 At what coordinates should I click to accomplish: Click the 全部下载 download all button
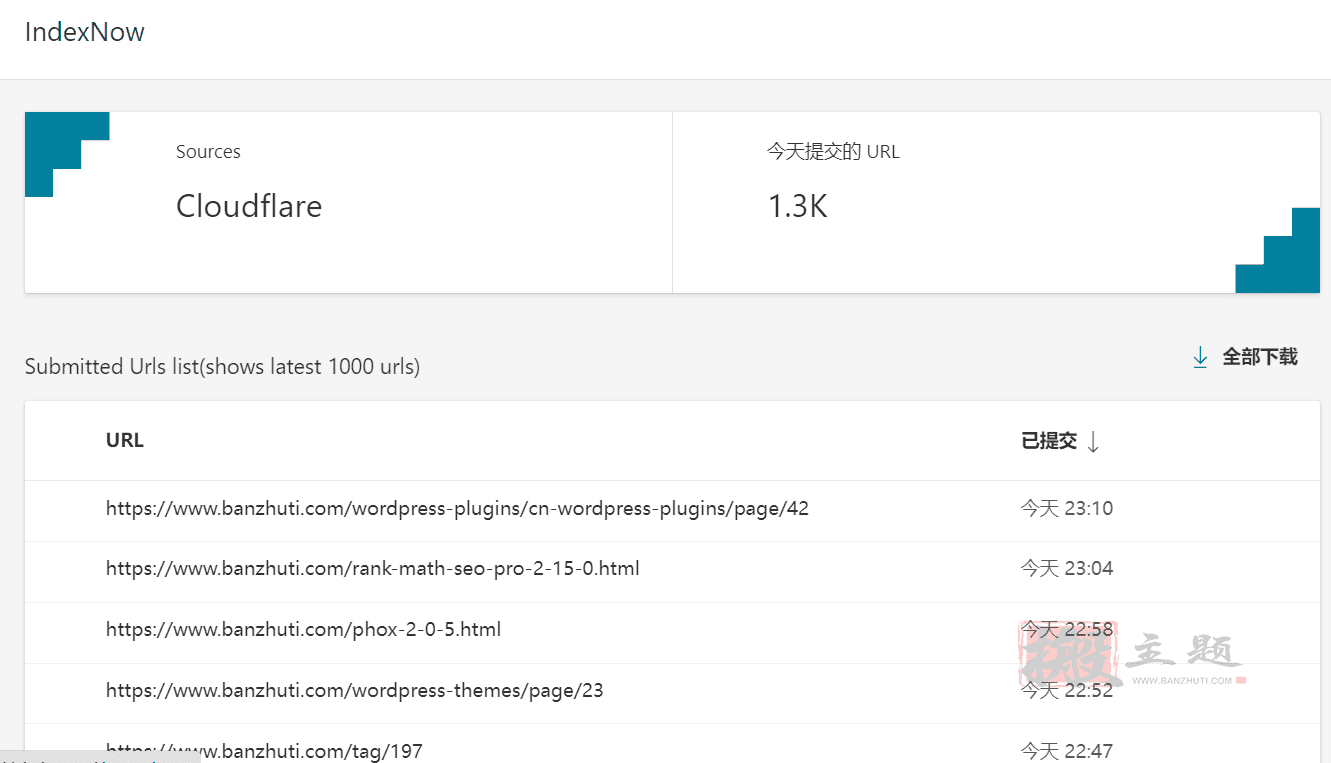(x=1245, y=357)
